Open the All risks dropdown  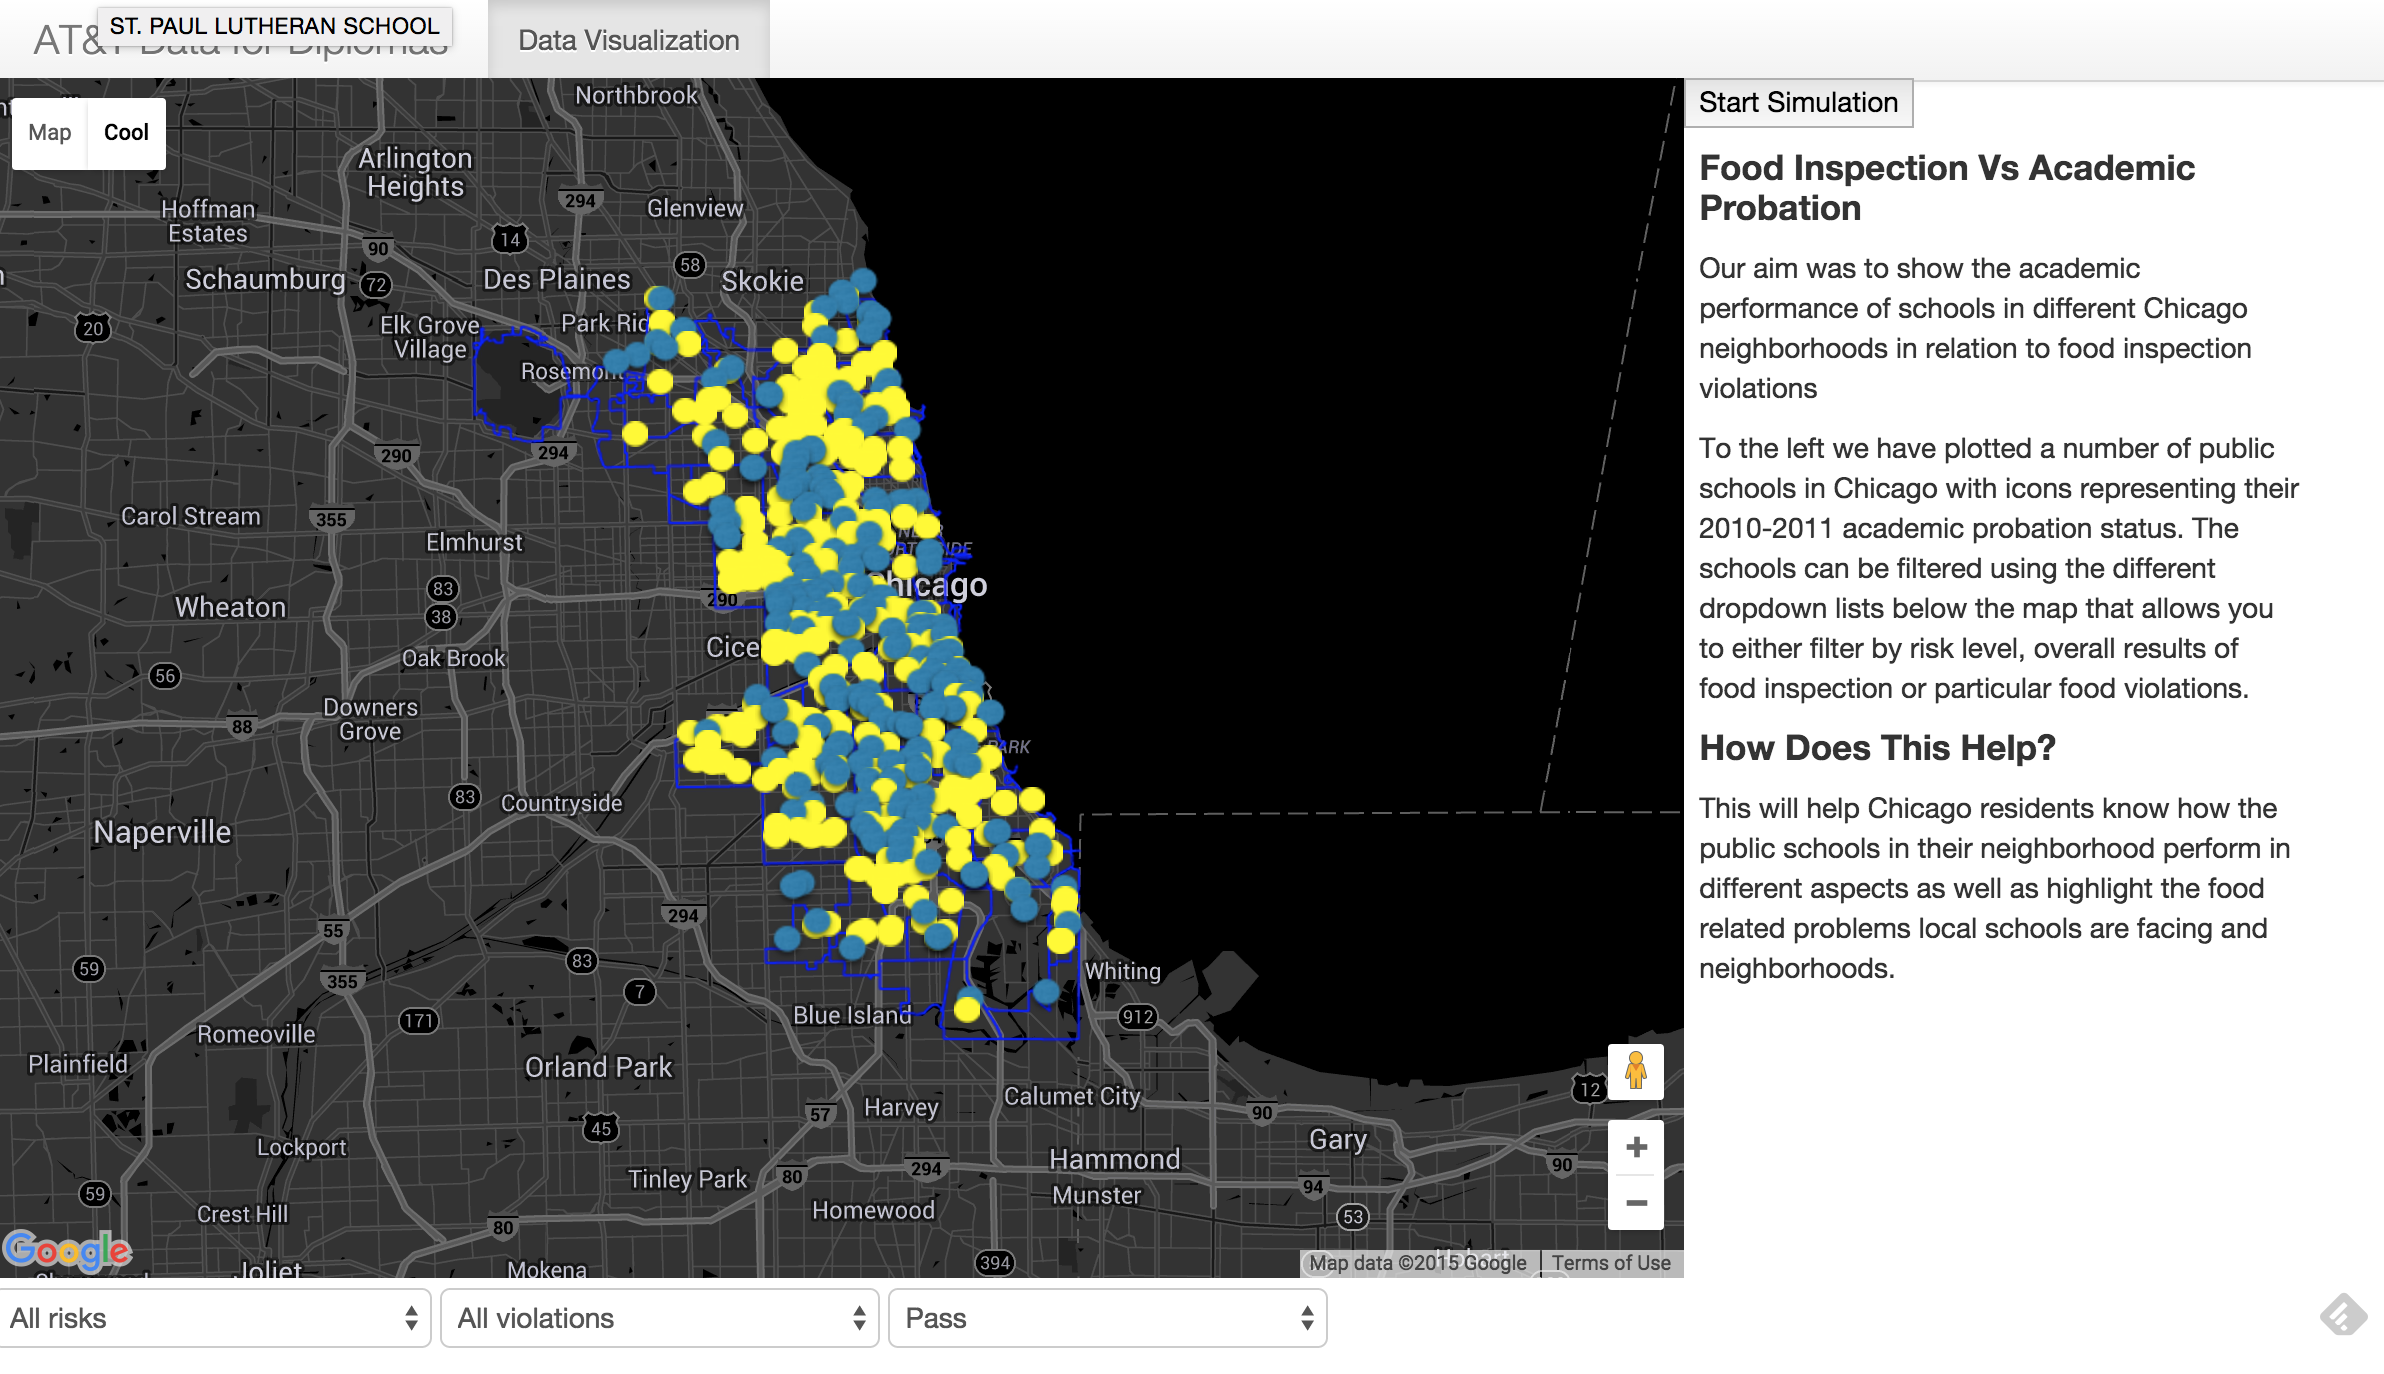pos(214,1318)
